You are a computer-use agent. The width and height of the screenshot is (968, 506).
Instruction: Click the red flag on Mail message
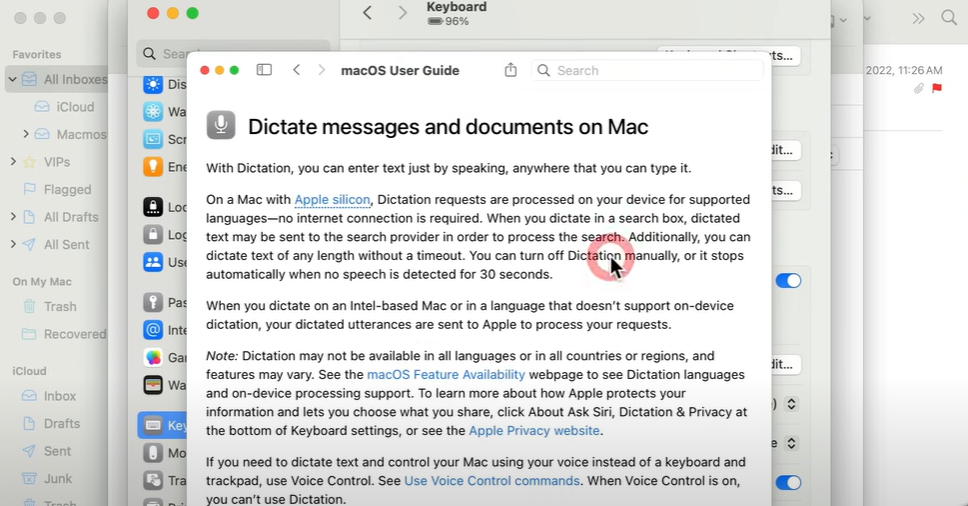click(x=937, y=88)
